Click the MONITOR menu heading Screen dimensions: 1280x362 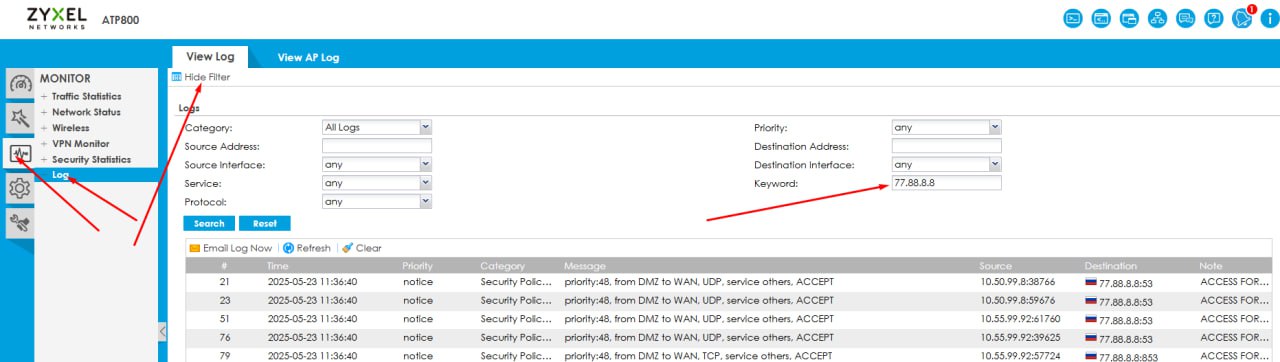(x=64, y=78)
